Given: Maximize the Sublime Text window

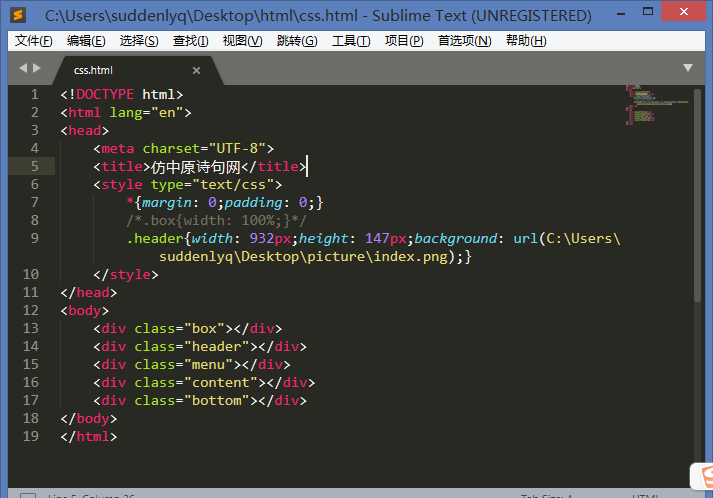Looking at the screenshot, I should coord(648,11).
